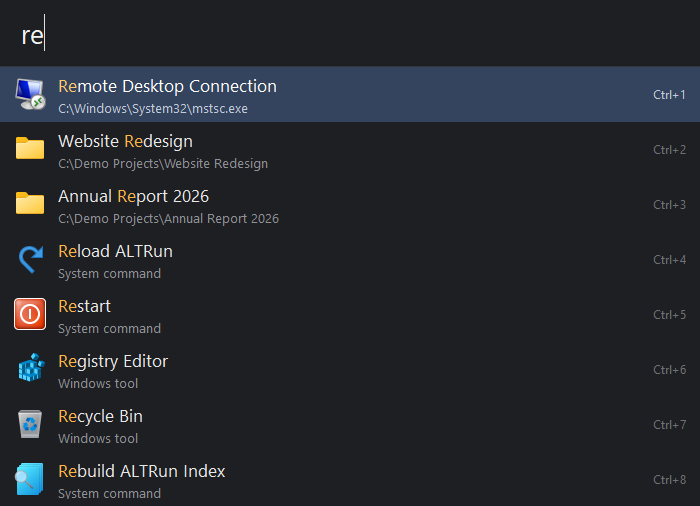Click "System command" under Reload ALTRun
Image resolution: width=700 pixels, height=506 pixels.
click(x=109, y=273)
